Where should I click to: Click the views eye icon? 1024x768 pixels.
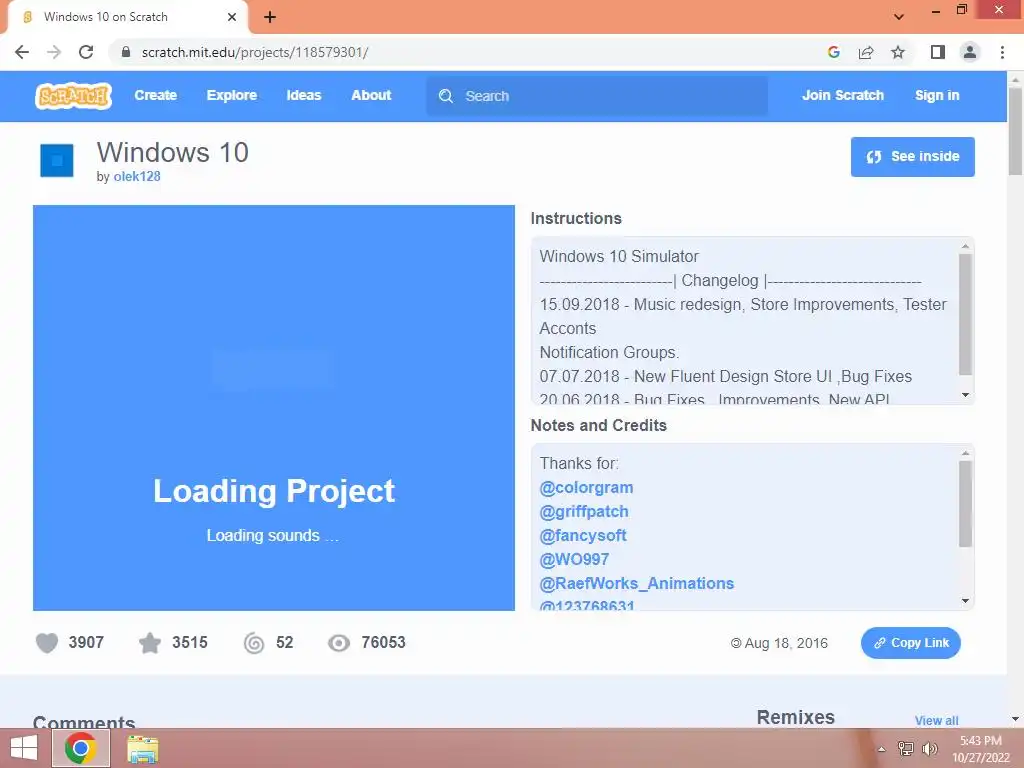339,643
